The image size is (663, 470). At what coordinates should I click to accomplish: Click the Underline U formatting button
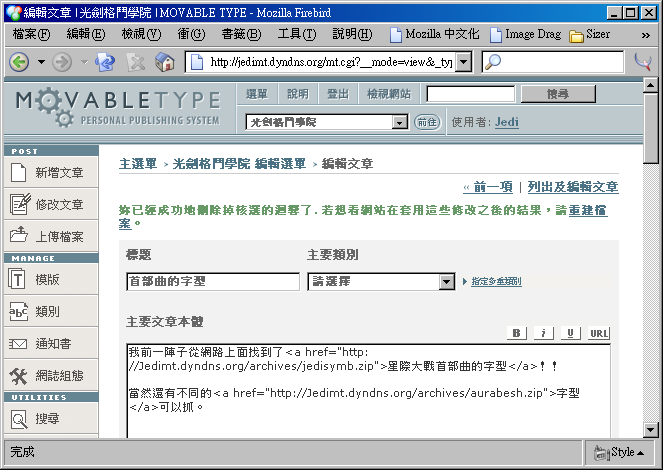(571, 333)
